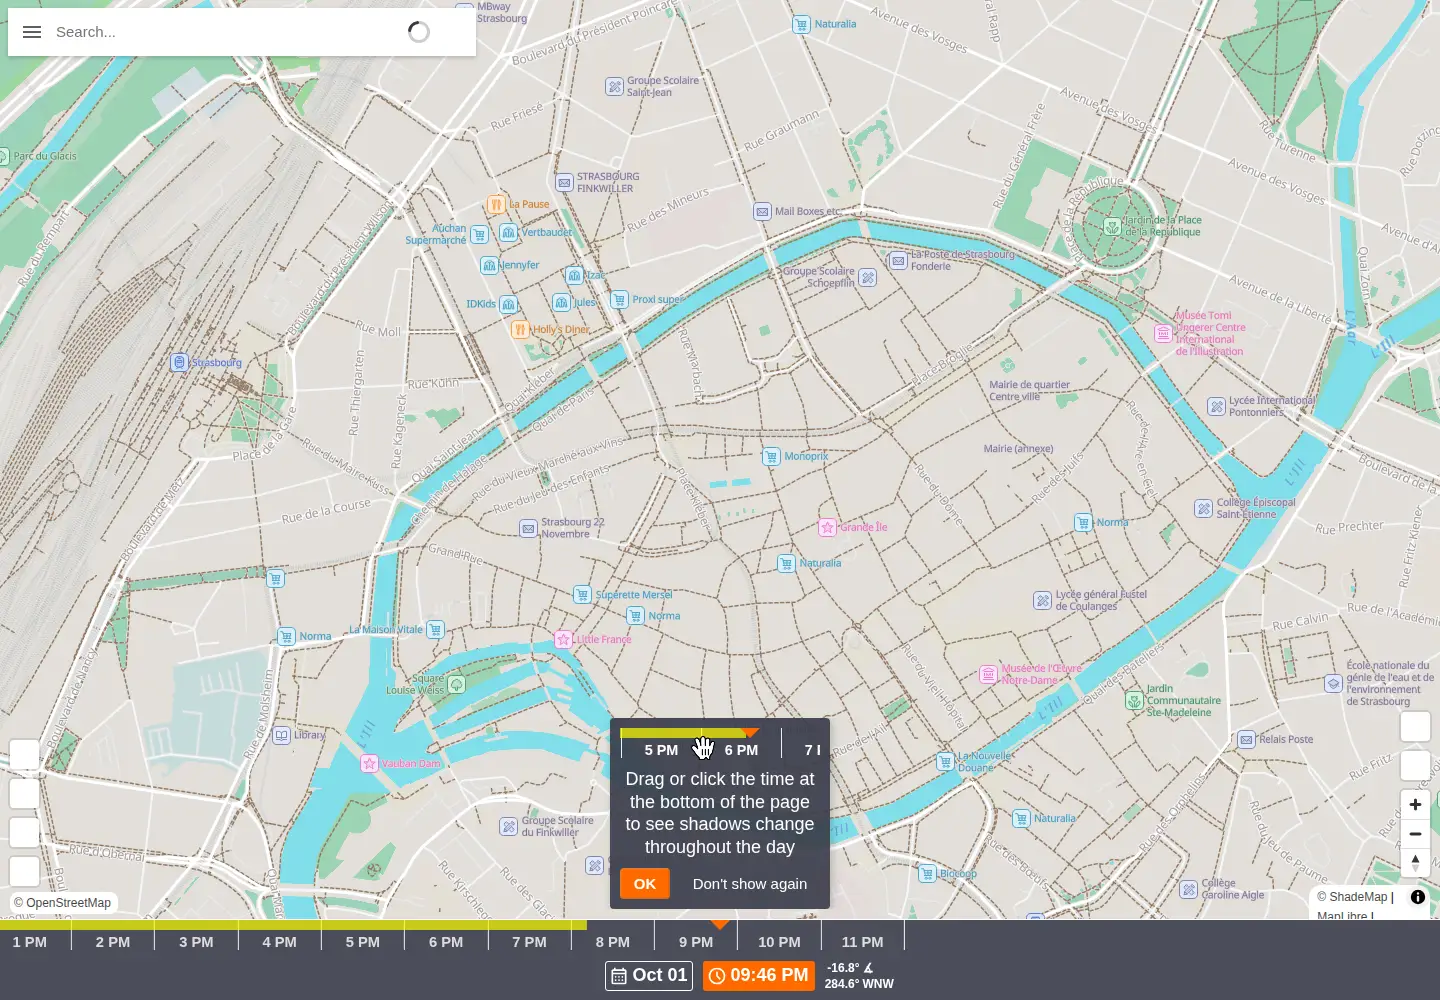Click the Proxi super cart icon

click(x=620, y=299)
